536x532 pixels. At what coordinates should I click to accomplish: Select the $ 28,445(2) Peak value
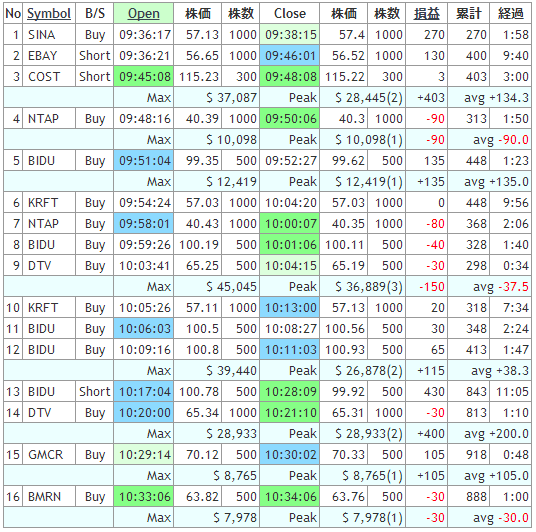(362, 97)
